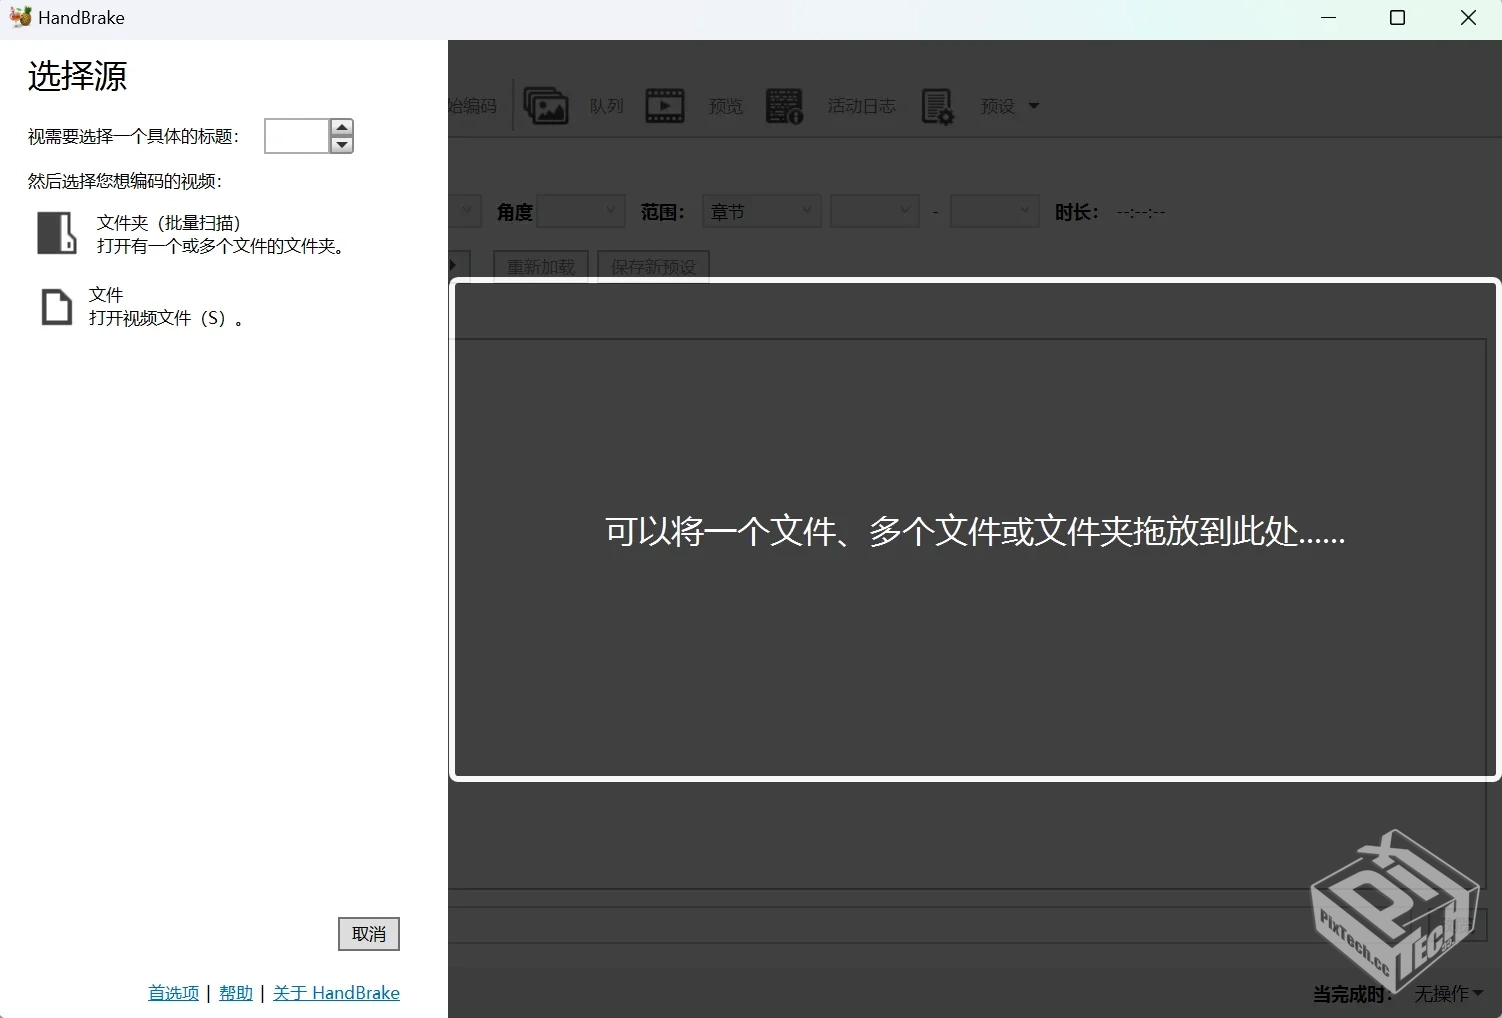1502x1018 pixels.
Task: Expand the chapter end range selector
Action: pos(993,211)
